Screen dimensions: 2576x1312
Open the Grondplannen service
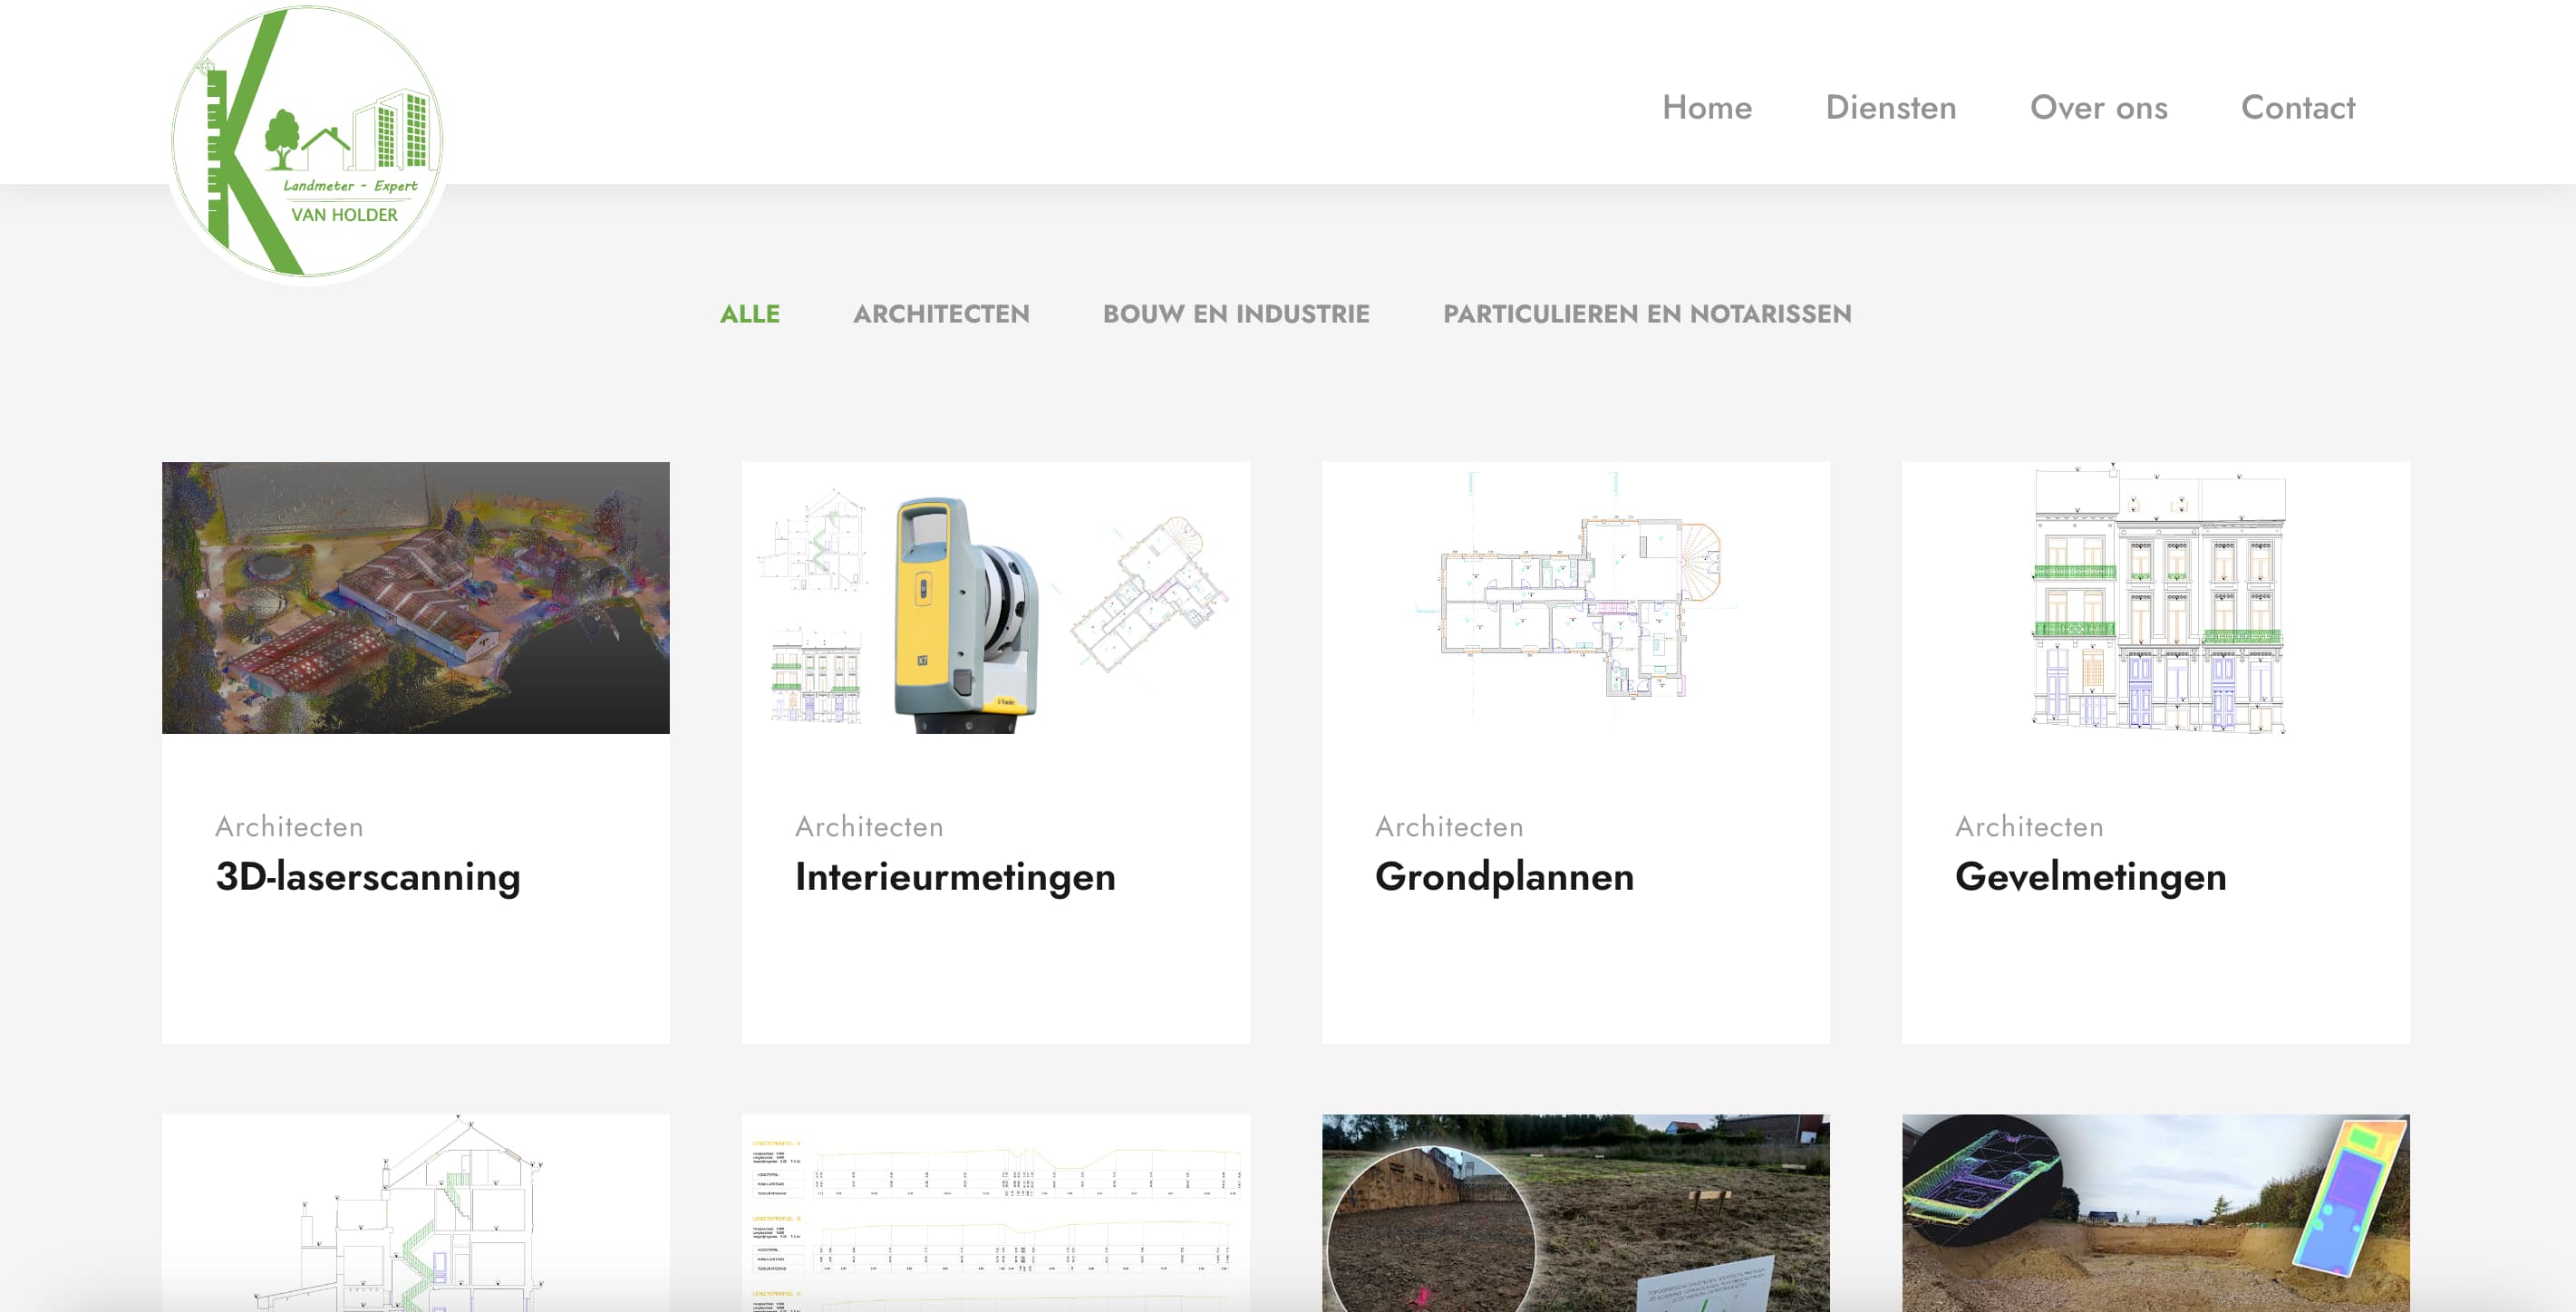coord(1504,877)
